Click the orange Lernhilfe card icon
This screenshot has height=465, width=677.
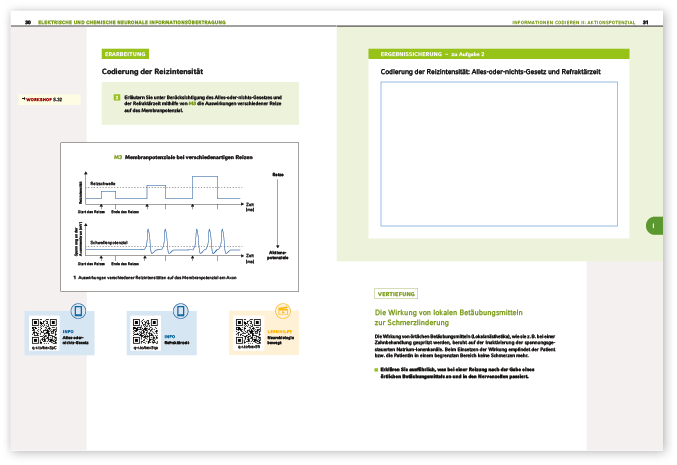[x=282, y=310]
